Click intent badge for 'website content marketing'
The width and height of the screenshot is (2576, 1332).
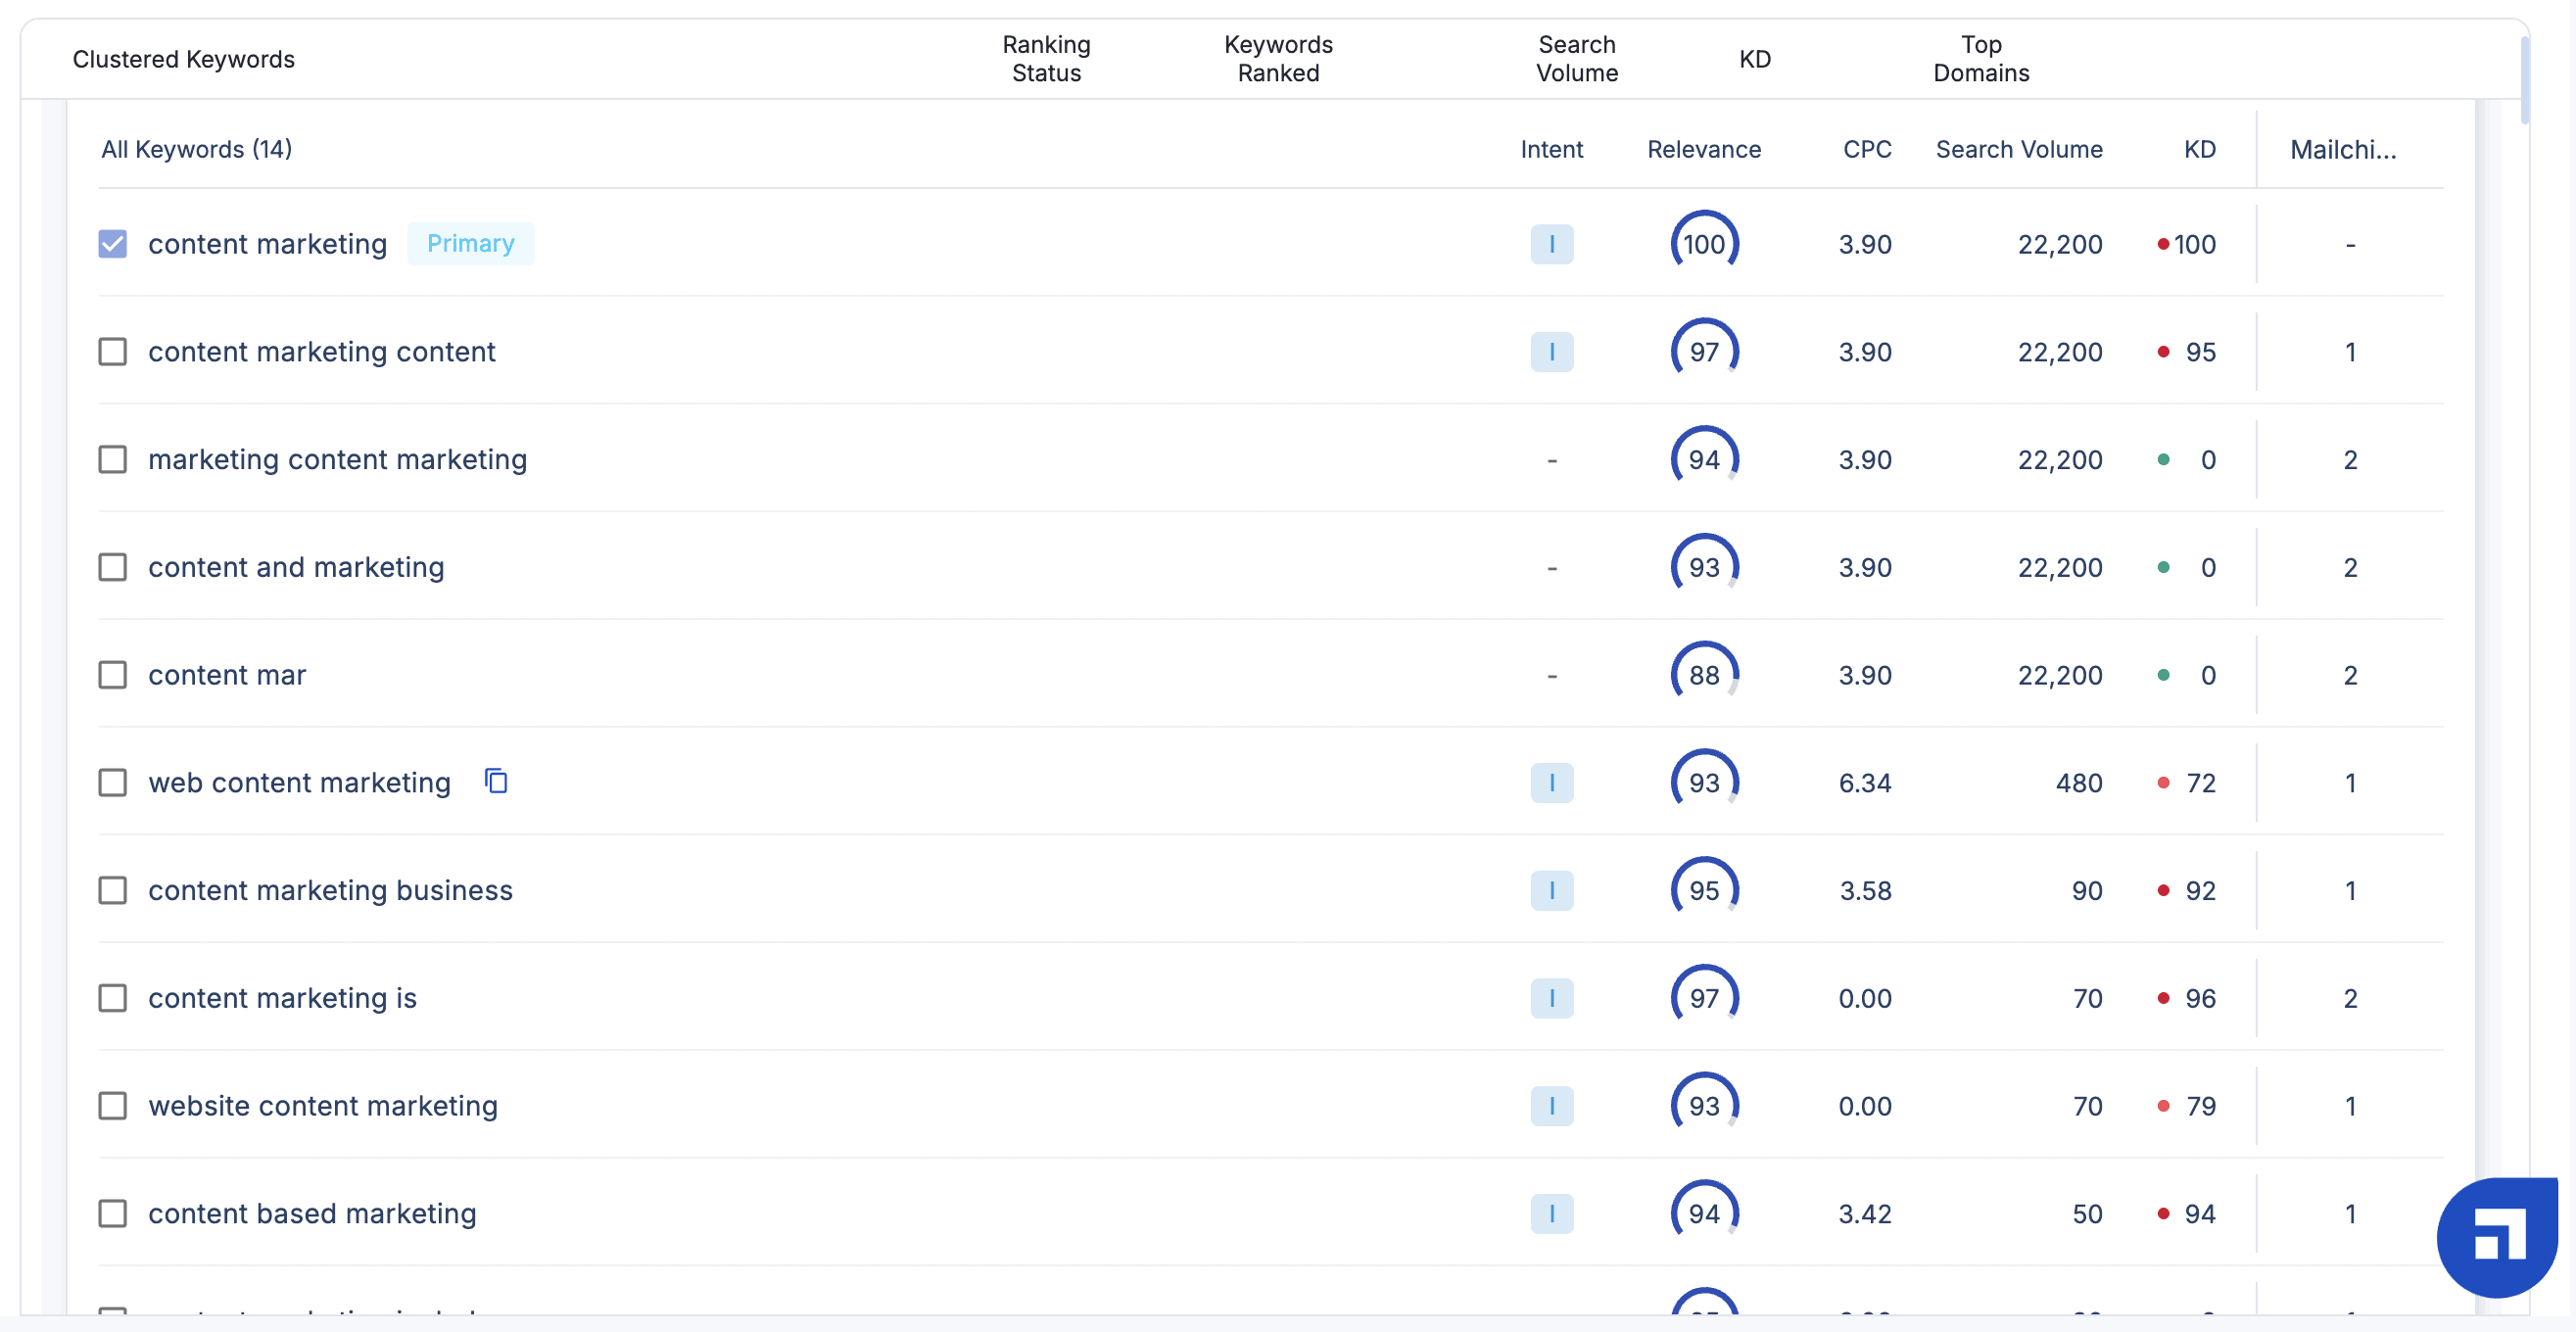click(x=1552, y=1107)
